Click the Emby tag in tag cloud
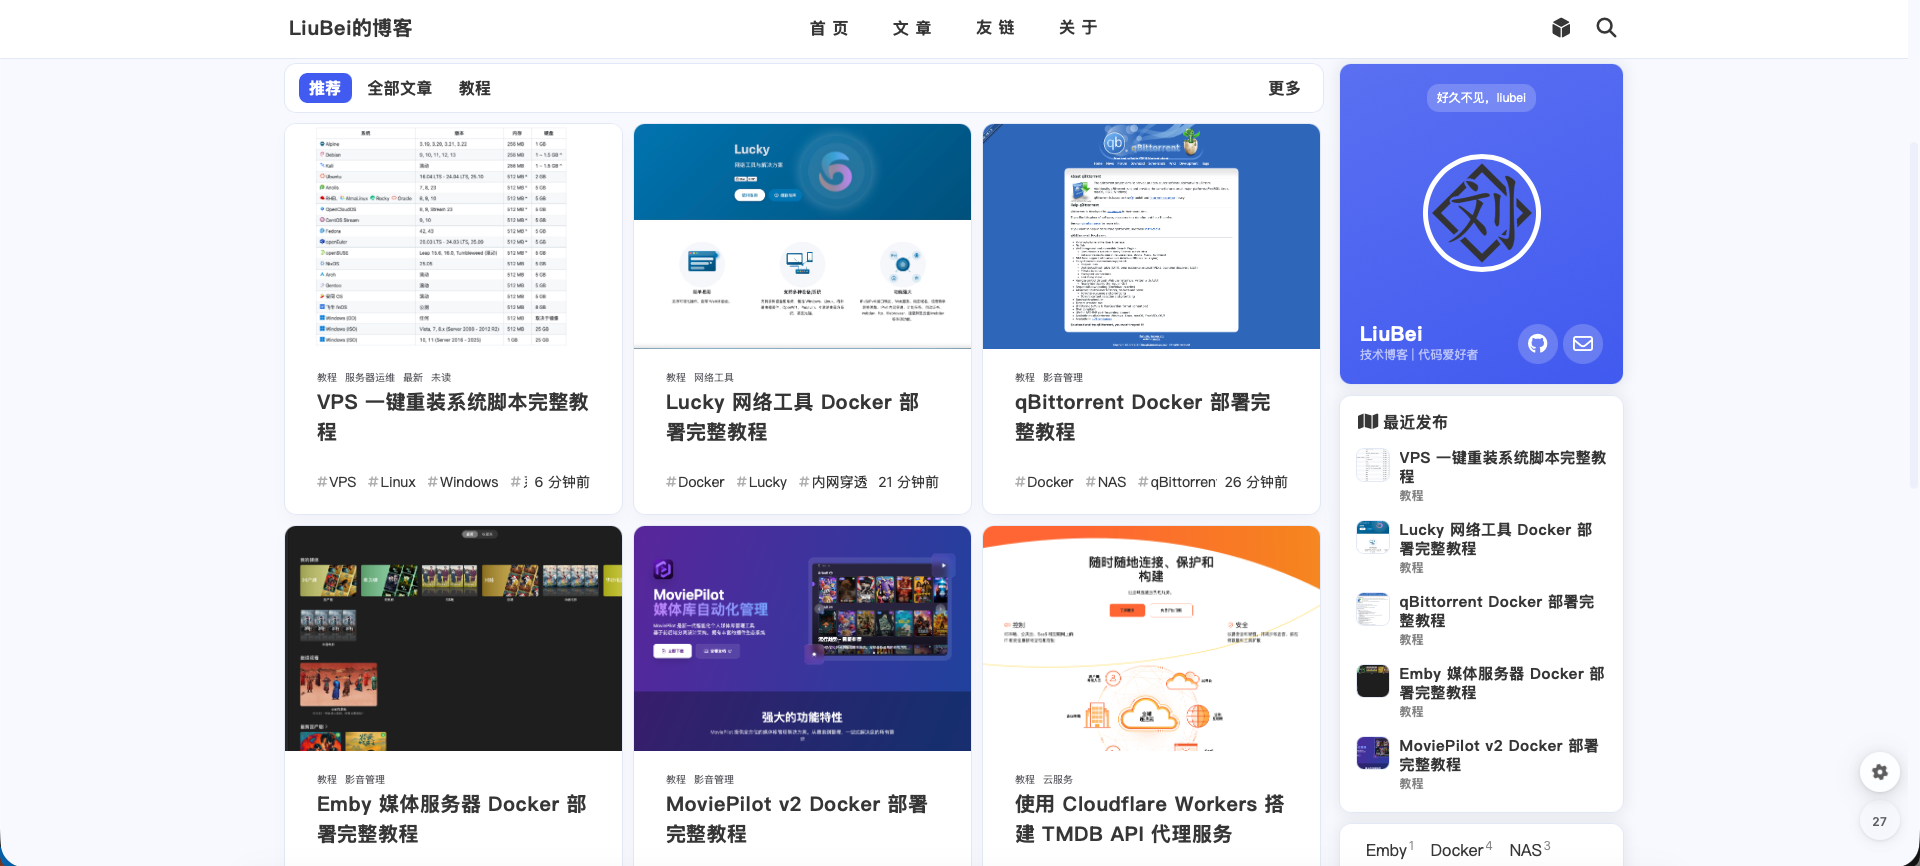Viewport: 1920px width, 866px height. [x=1390, y=850]
